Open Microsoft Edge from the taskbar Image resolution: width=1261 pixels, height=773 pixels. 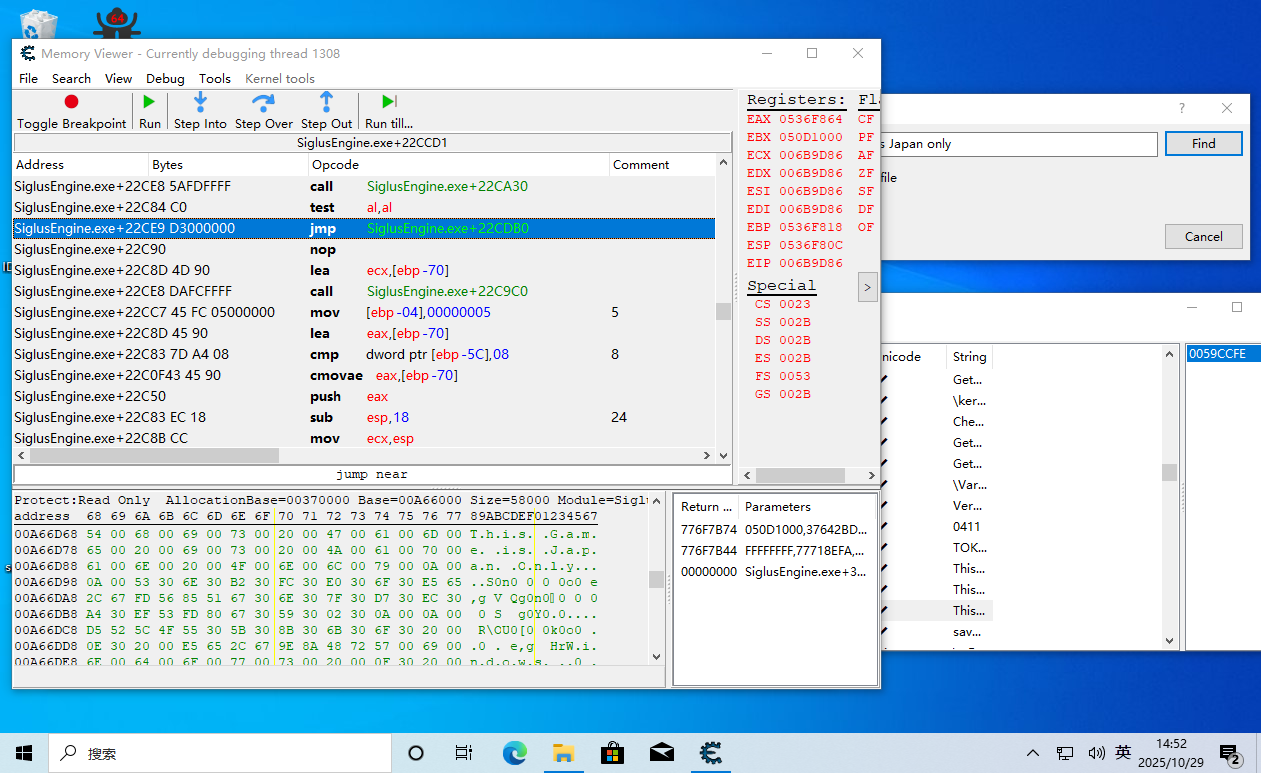click(514, 752)
